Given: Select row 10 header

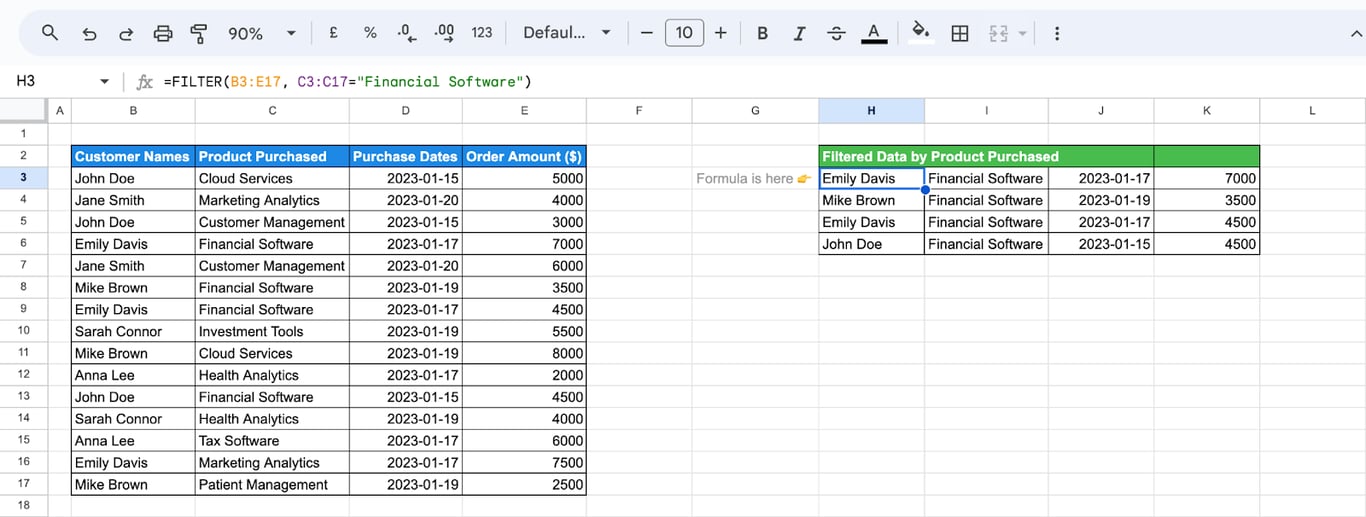Looking at the screenshot, I should pos(23,331).
